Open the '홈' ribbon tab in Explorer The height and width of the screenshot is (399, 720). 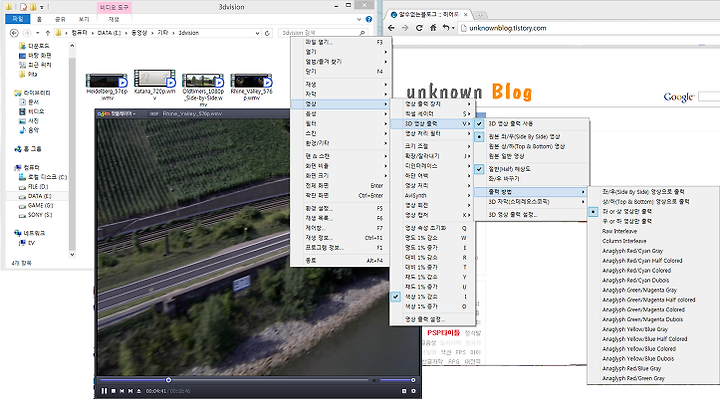(39, 19)
